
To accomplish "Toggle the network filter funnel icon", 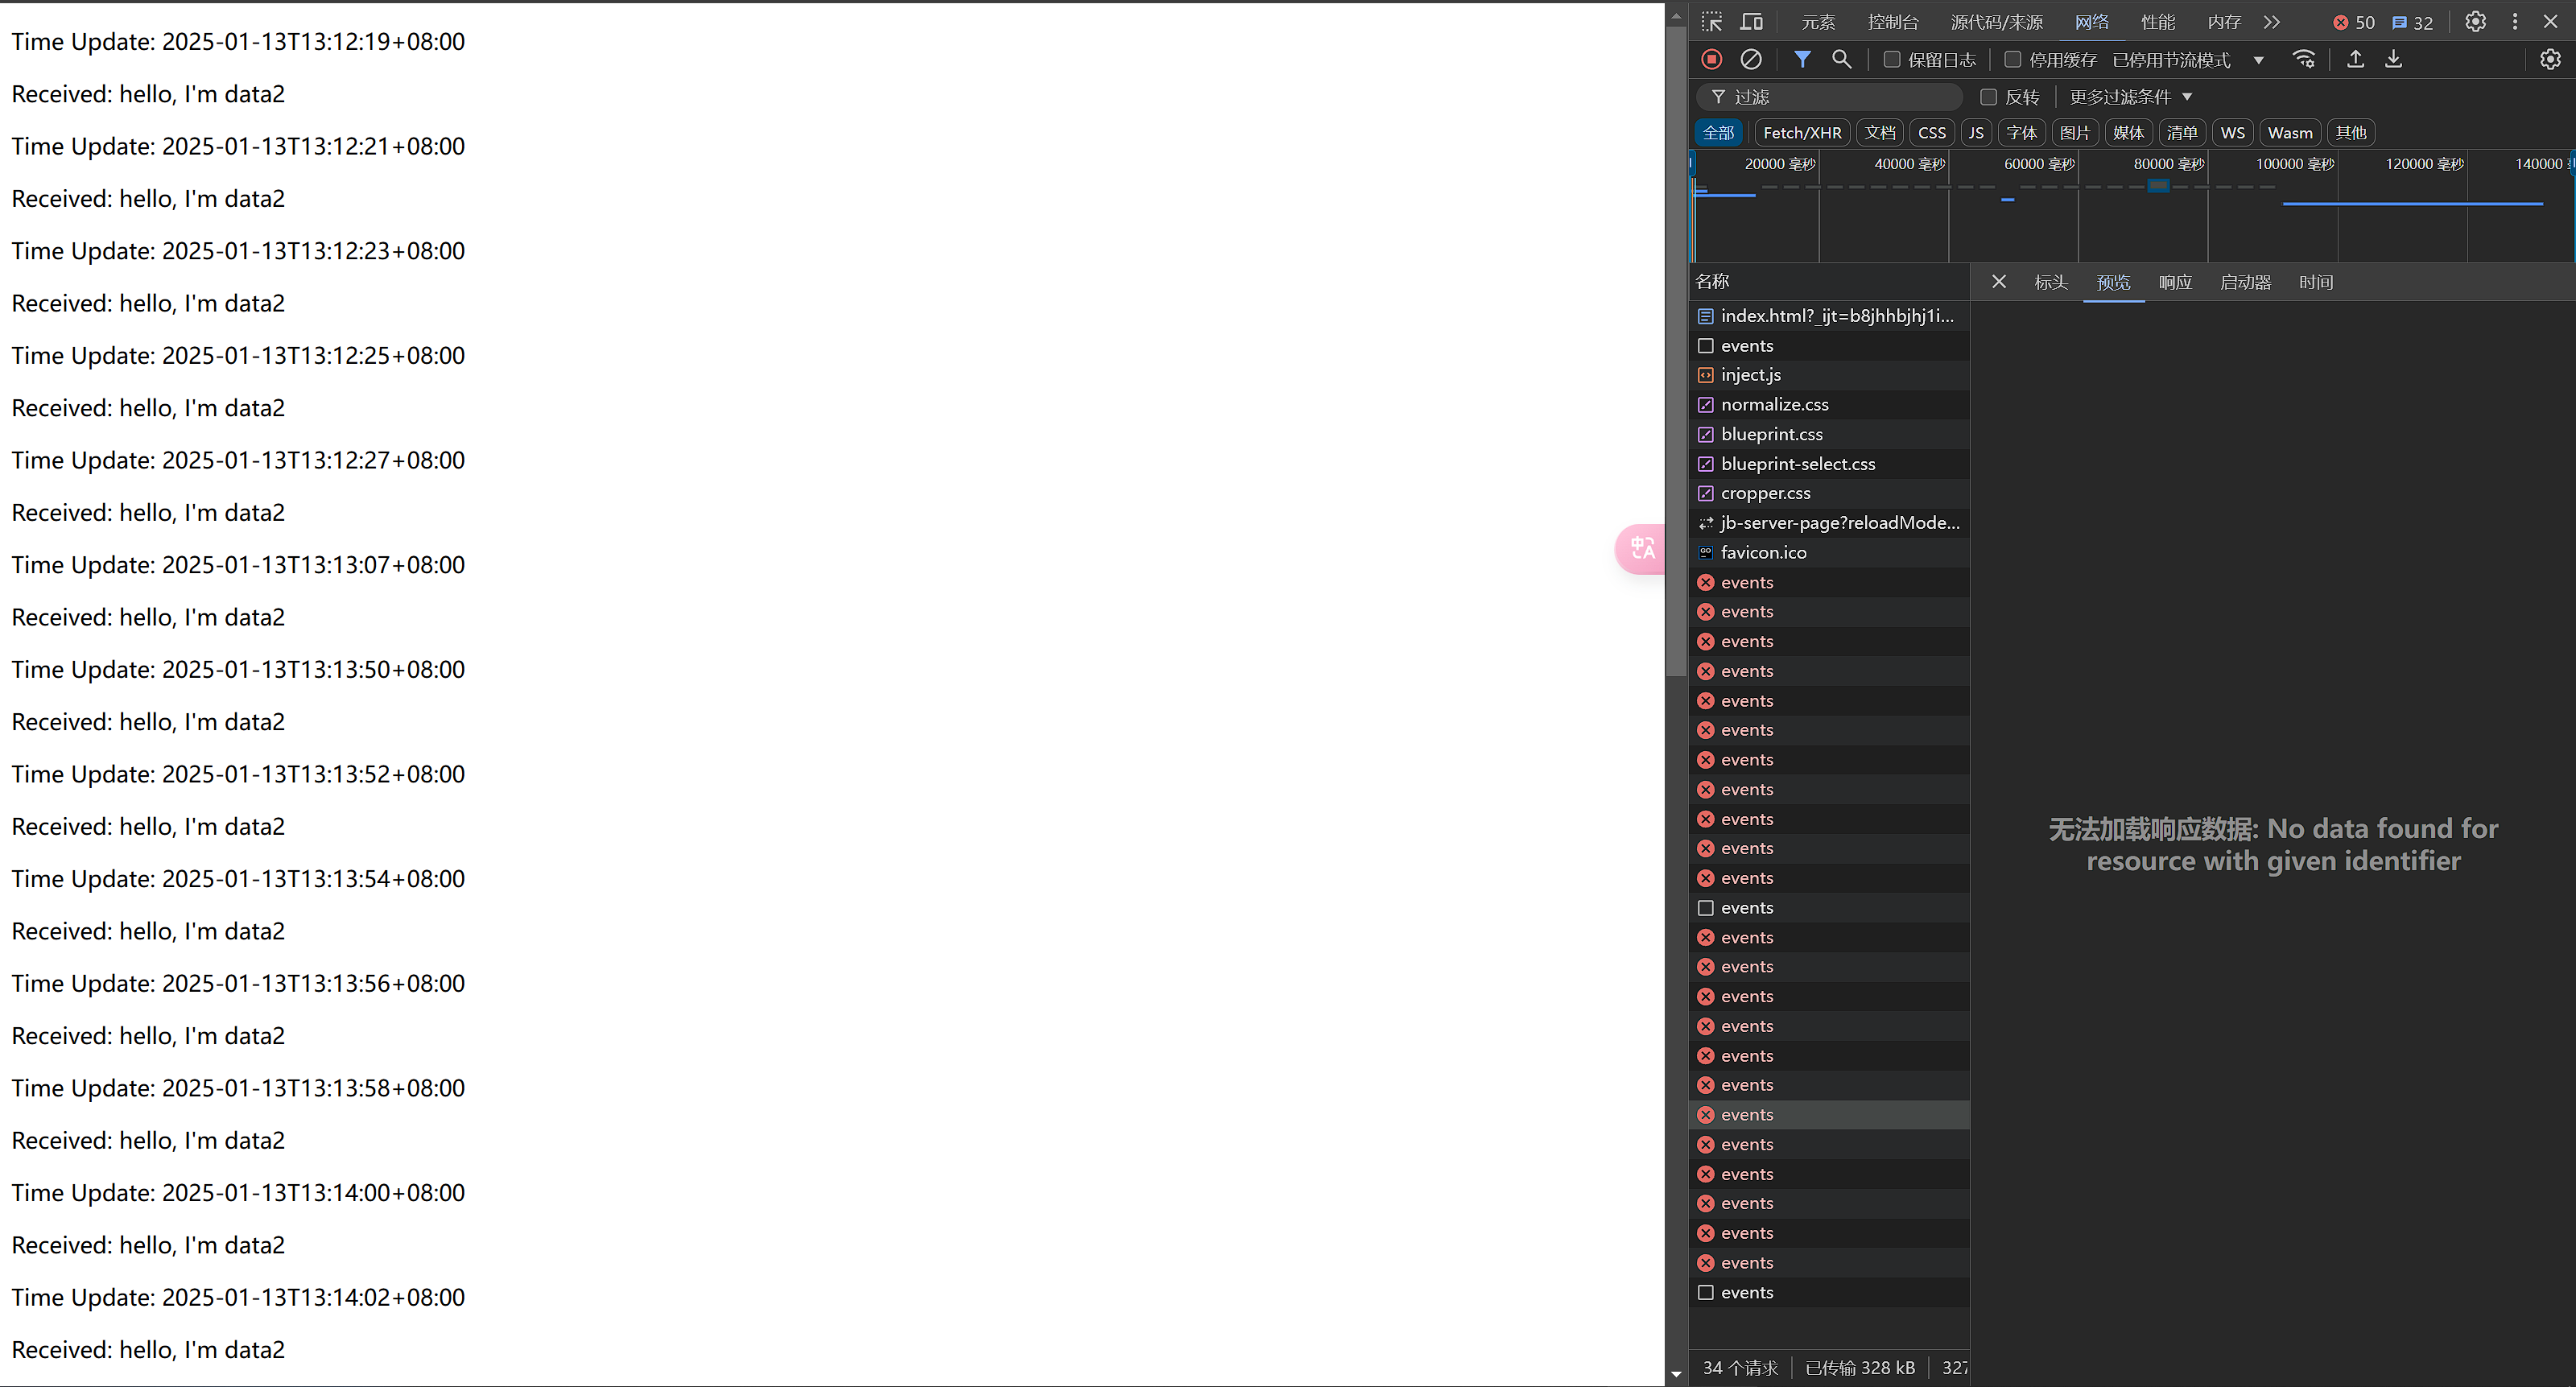I will pyautogui.click(x=1802, y=59).
